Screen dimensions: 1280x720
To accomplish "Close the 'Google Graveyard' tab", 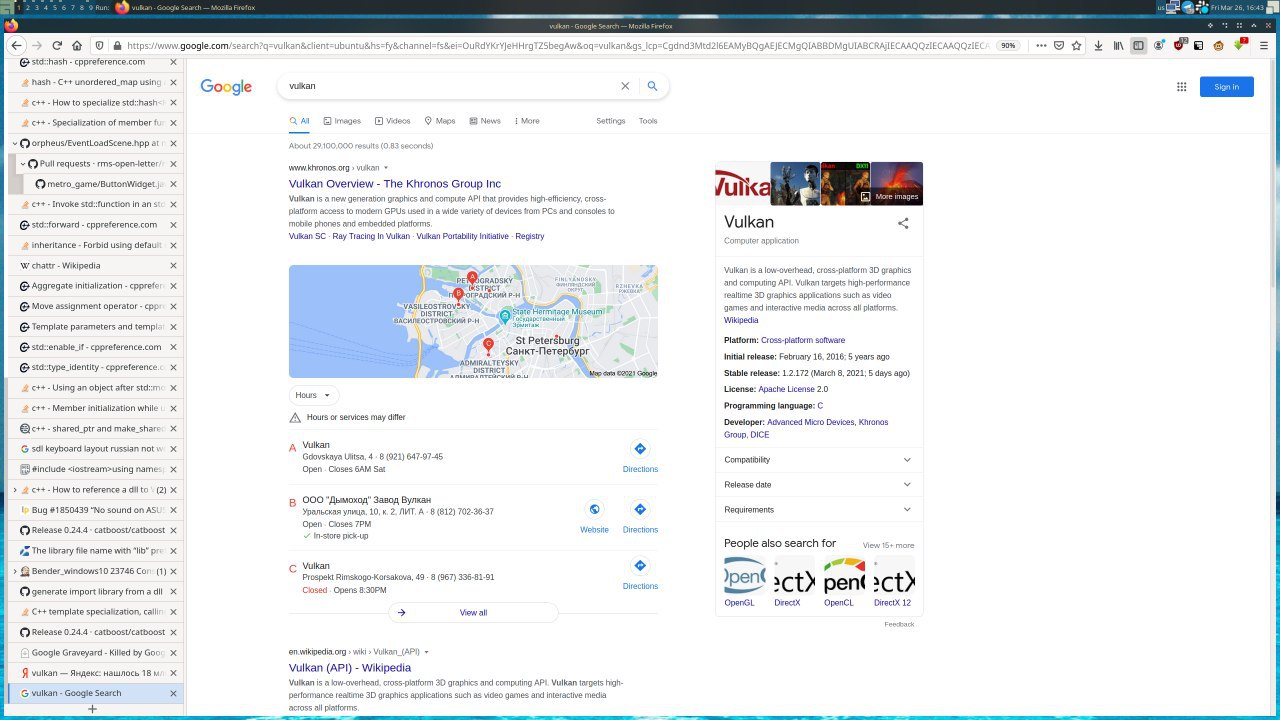I will 173,653.
